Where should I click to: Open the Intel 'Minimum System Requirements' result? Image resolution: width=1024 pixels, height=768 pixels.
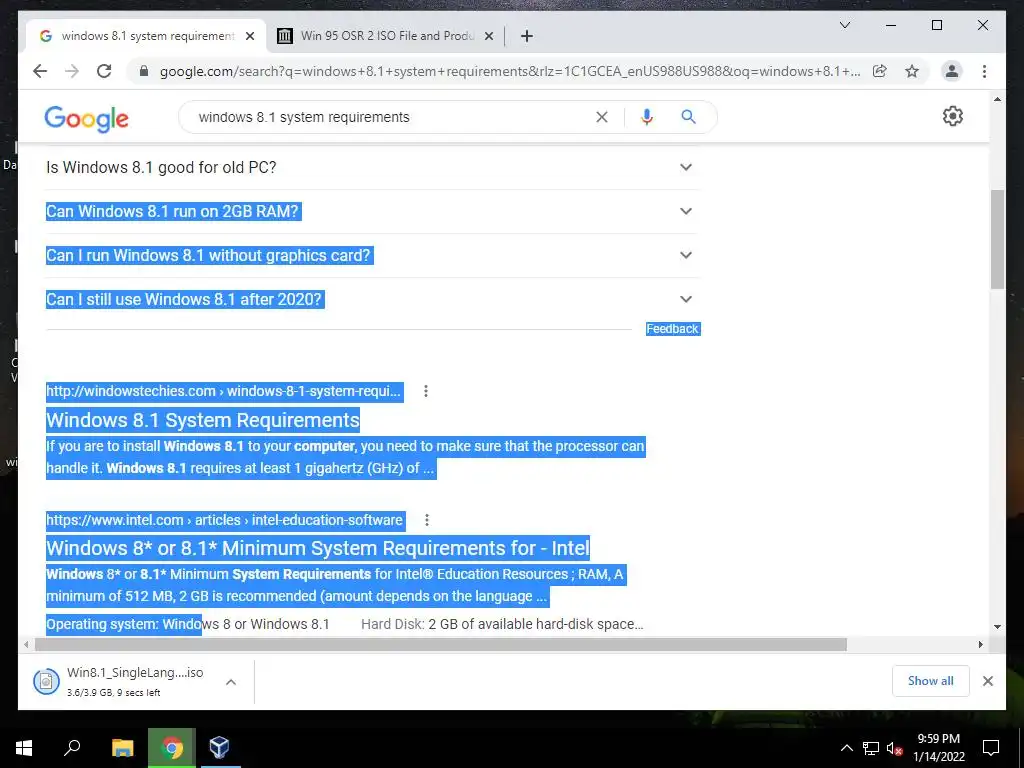317,548
